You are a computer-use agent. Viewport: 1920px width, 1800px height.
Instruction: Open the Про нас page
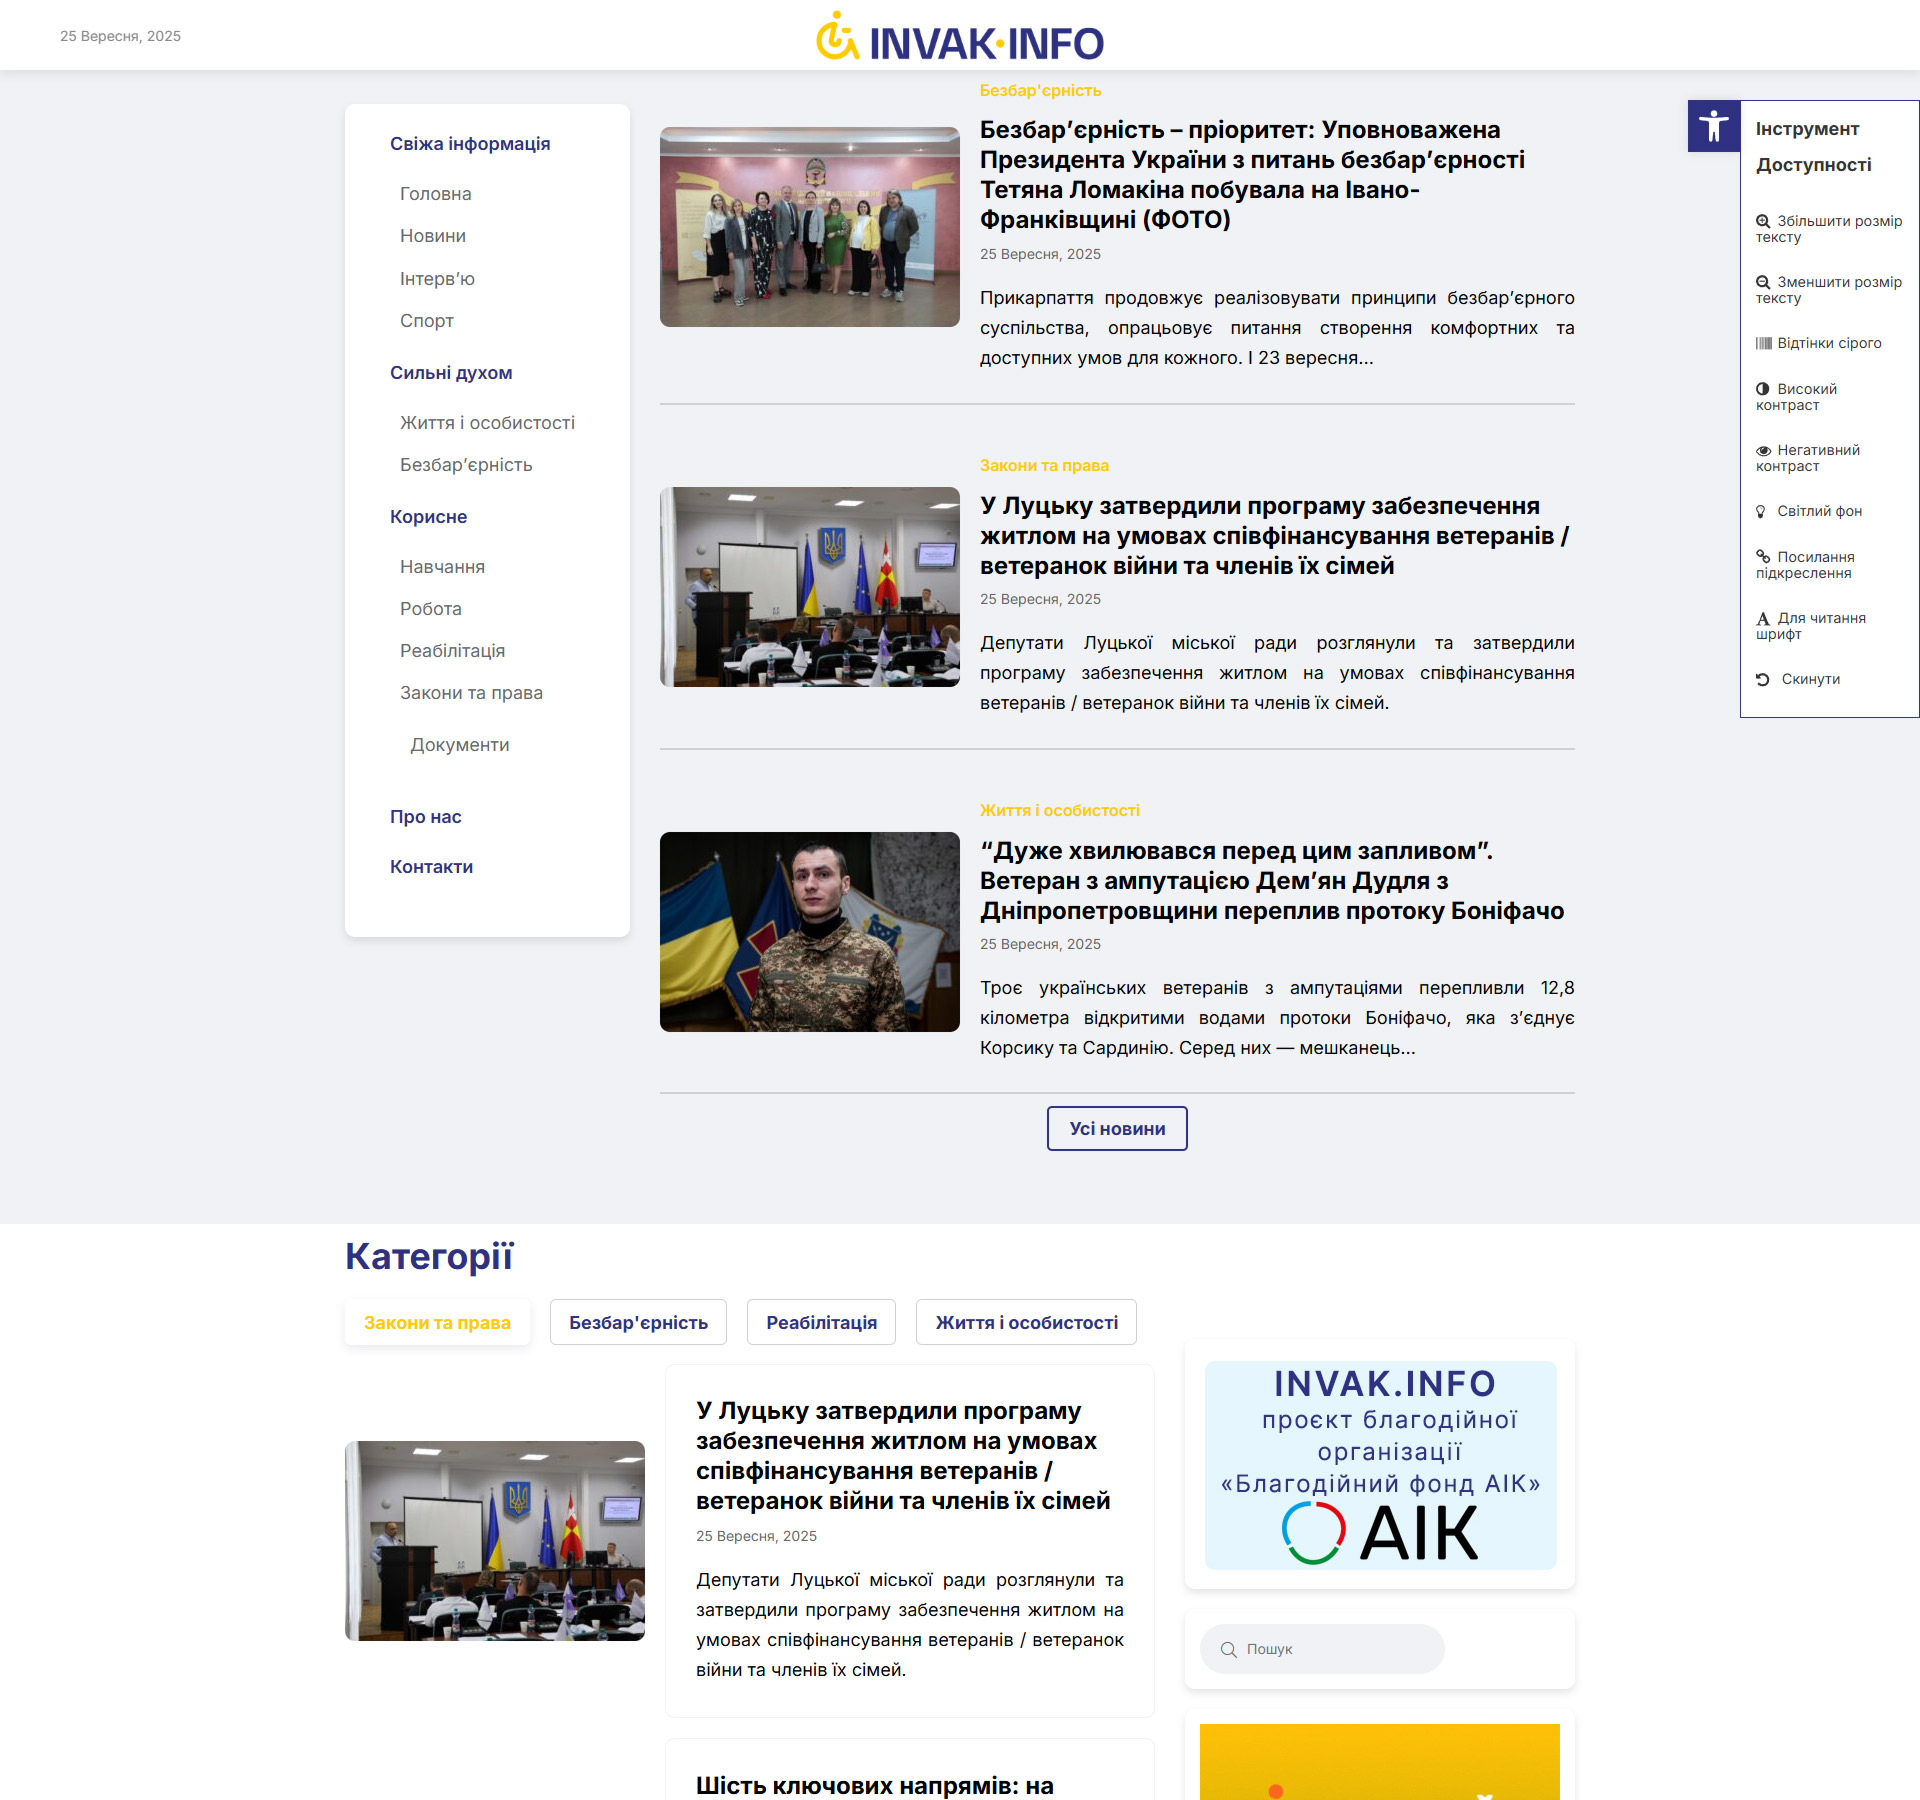point(426,817)
